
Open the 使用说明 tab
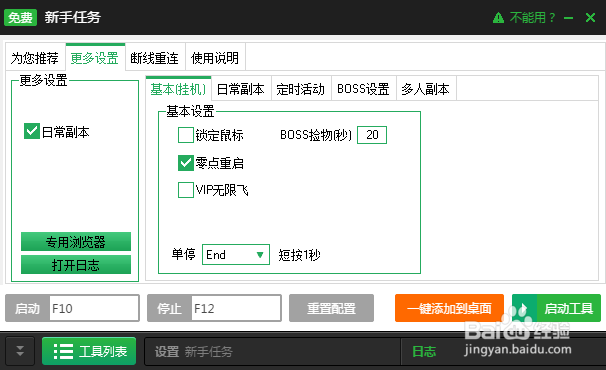(x=215, y=58)
